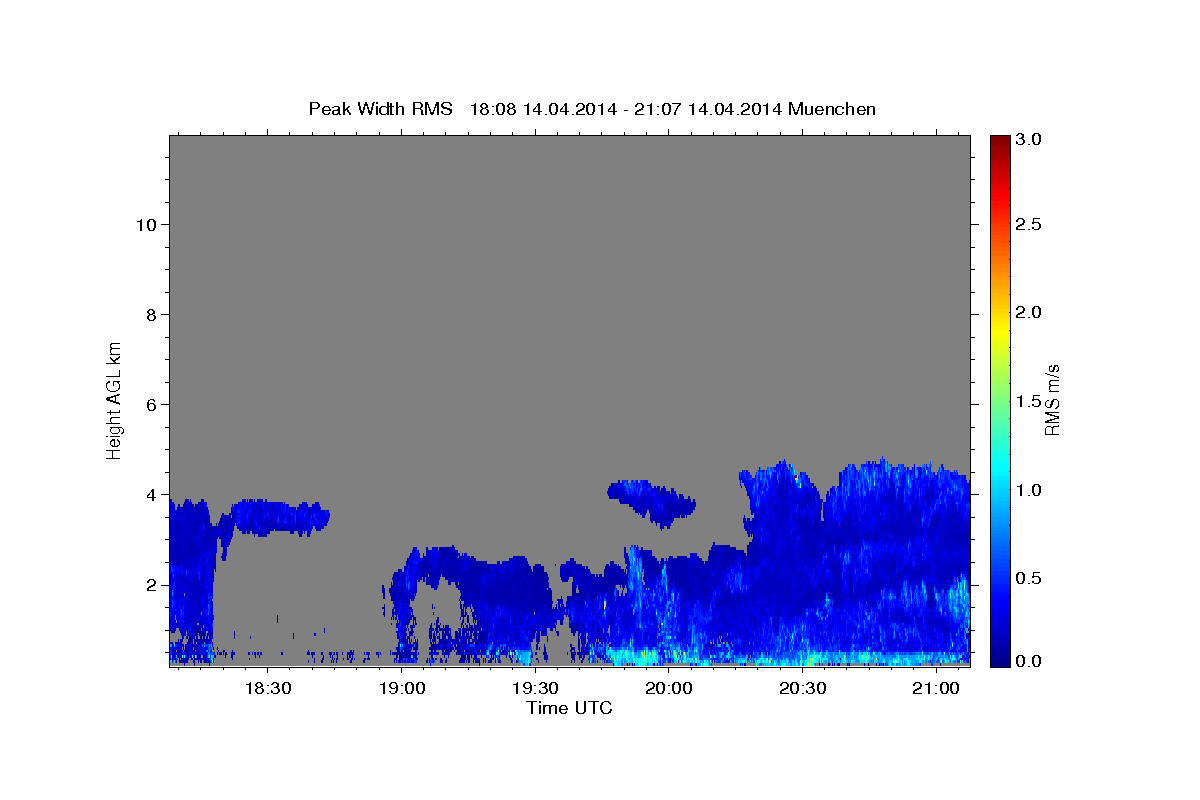Click the 'Muenchen' station name in title

[x=832, y=109]
